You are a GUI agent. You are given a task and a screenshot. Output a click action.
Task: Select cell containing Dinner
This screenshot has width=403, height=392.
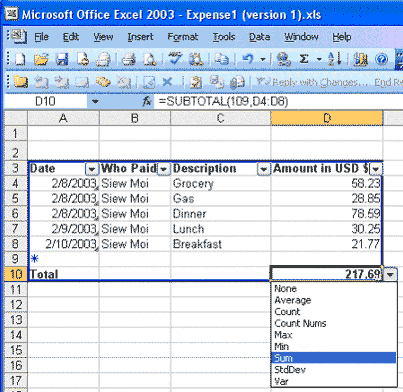coord(221,214)
